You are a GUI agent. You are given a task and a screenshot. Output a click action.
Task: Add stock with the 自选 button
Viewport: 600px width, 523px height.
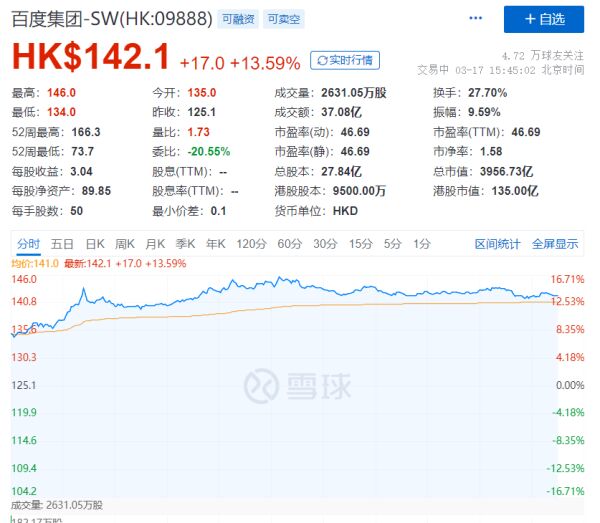click(x=543, y=19)
